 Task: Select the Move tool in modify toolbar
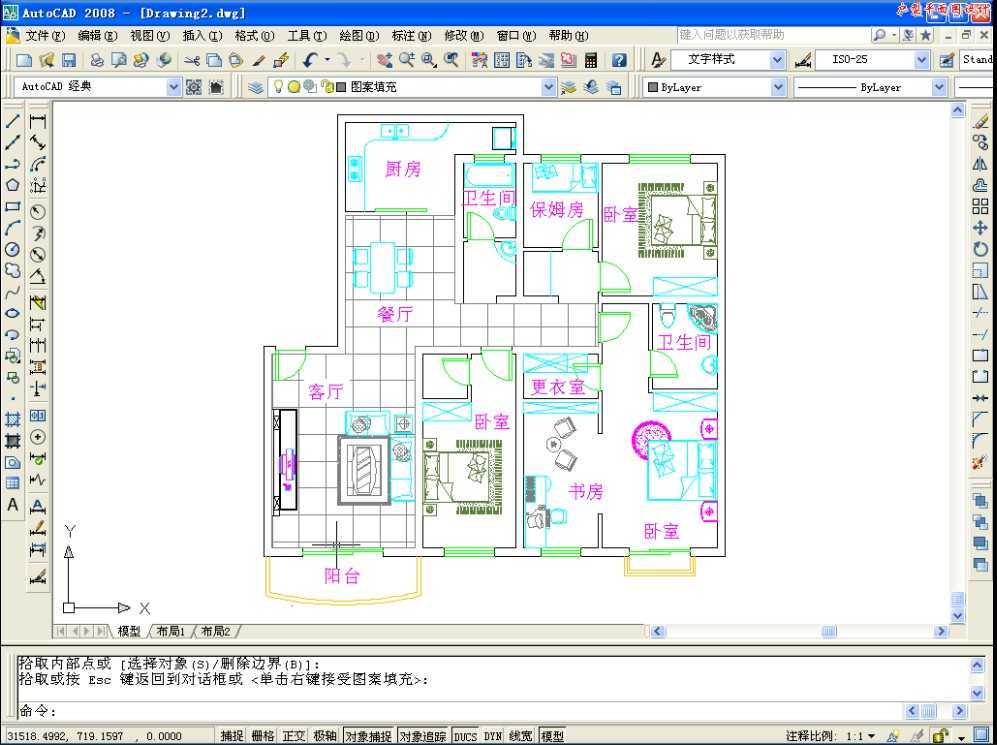980,228
